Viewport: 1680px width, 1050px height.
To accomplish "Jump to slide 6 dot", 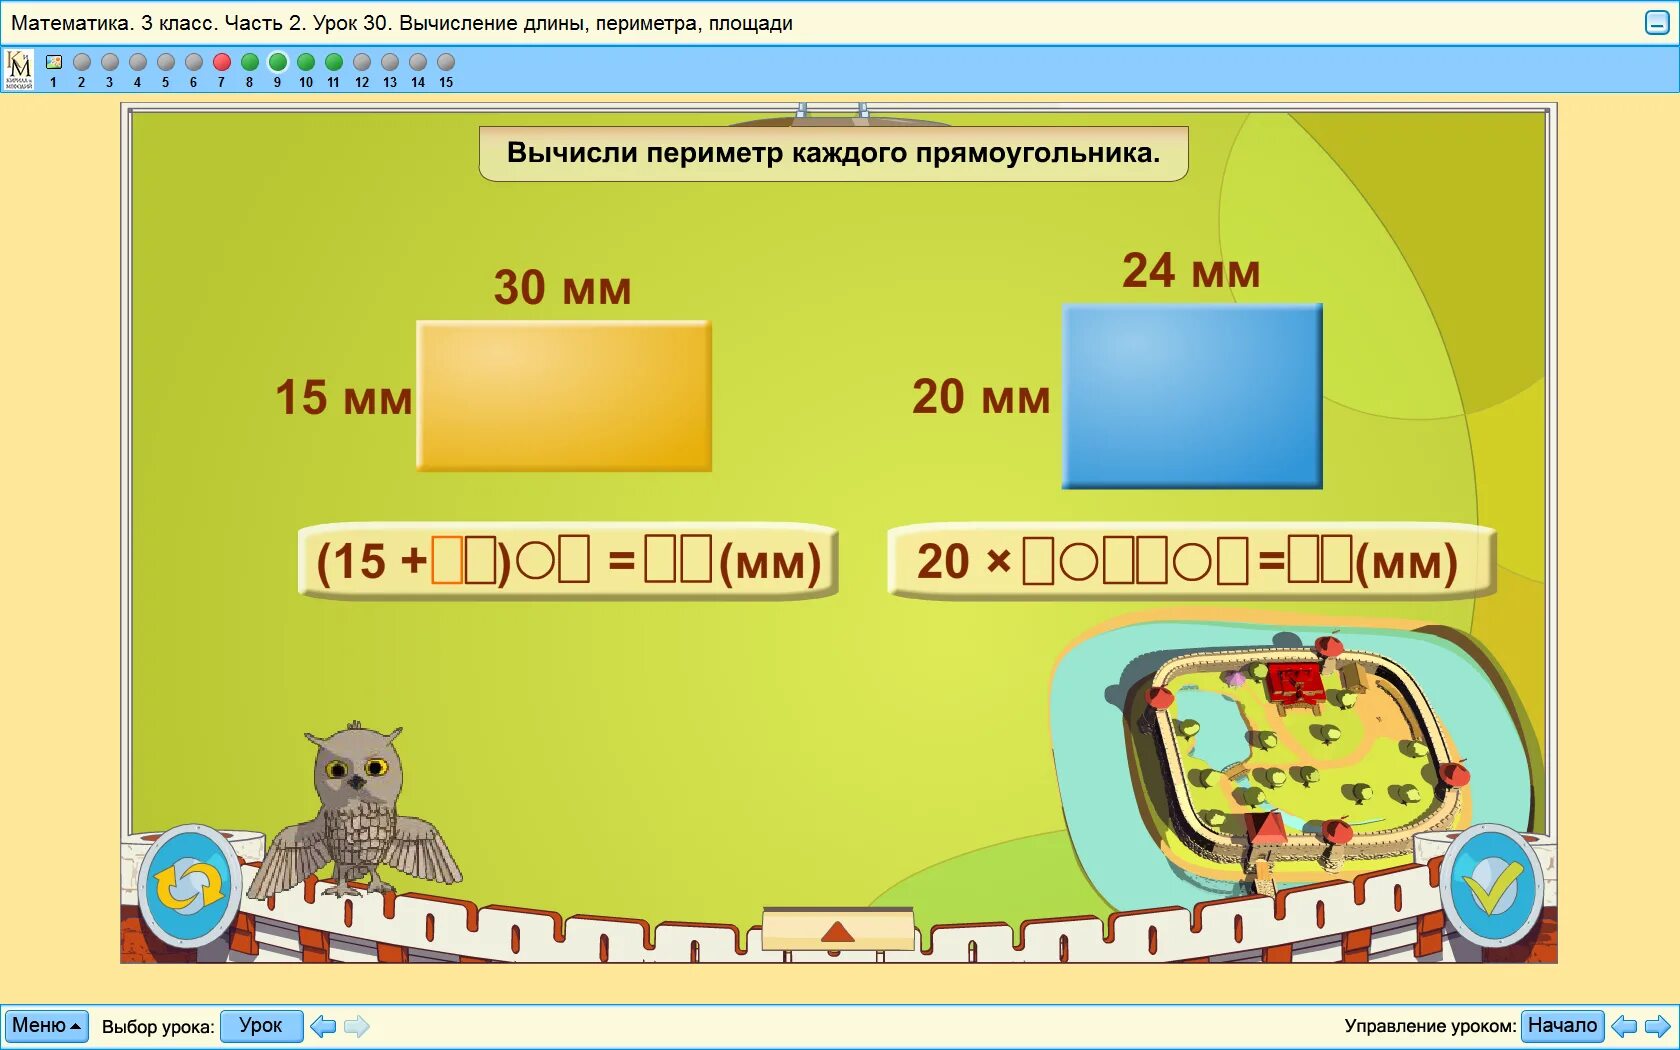I will [x=194, y=62].
